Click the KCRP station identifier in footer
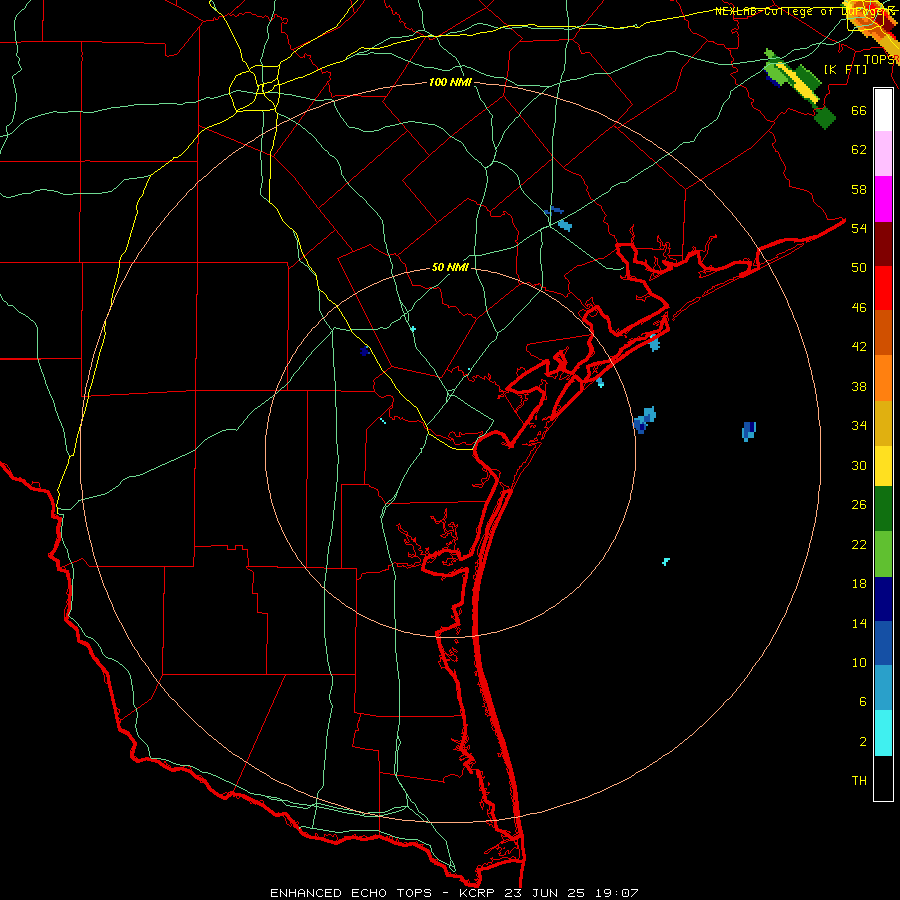Viewport: 900px width, 900px height. [478, 893]
